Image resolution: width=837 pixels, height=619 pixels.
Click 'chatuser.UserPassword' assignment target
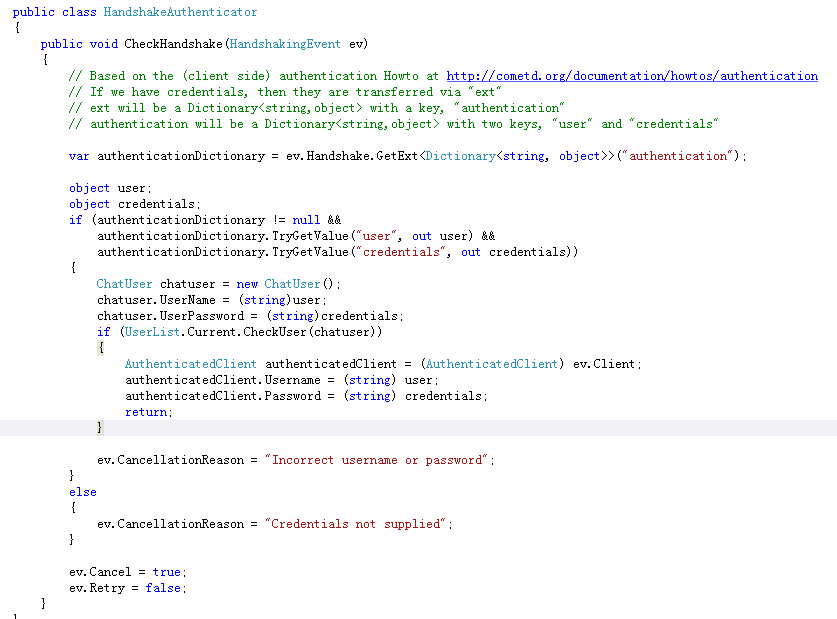point(170,316)
